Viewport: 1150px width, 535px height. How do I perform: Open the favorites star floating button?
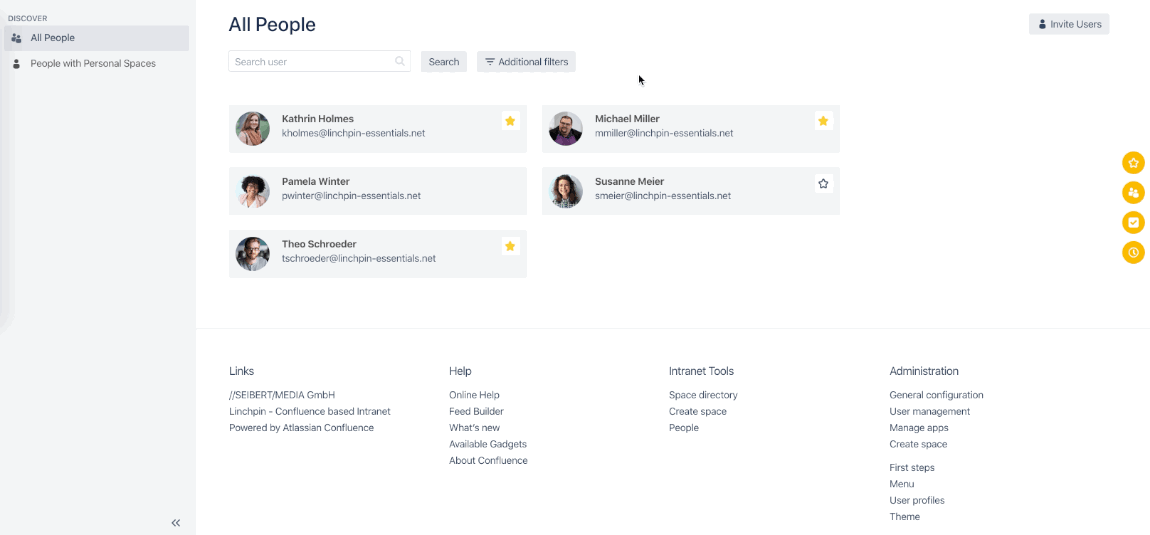(x=1133, y=162)
